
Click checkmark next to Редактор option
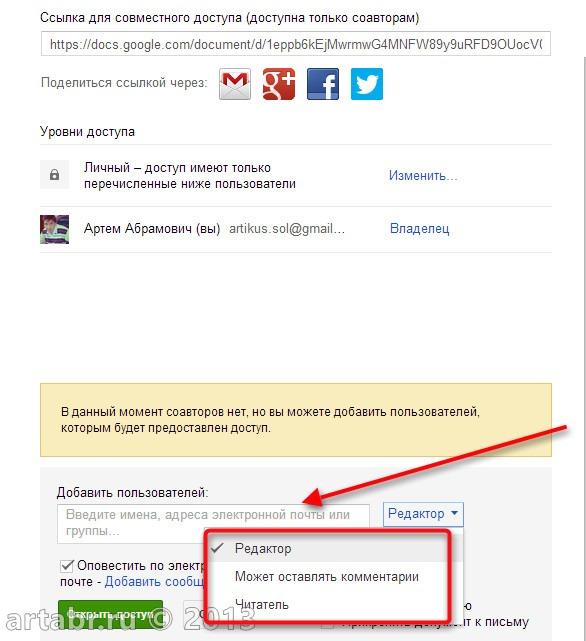tap(217, 548)
